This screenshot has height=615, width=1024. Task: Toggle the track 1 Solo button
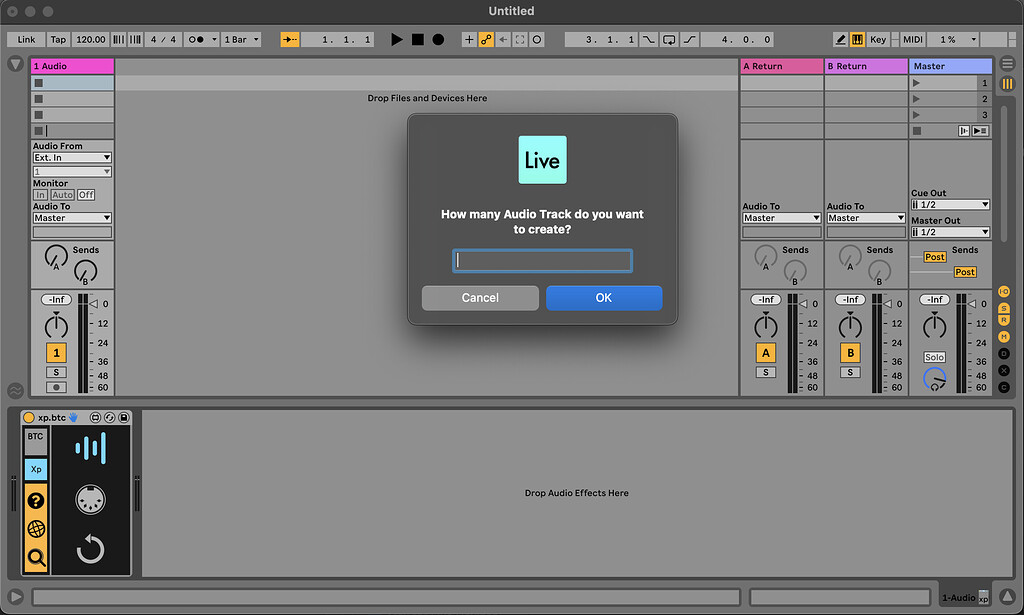coord(56,372)
